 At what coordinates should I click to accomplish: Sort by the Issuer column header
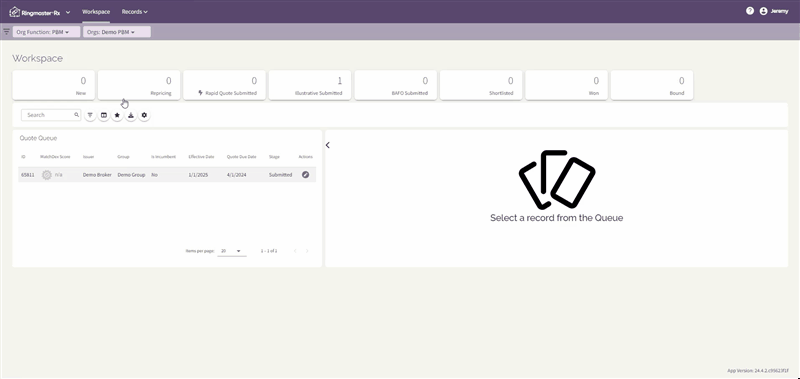point(89,157)
